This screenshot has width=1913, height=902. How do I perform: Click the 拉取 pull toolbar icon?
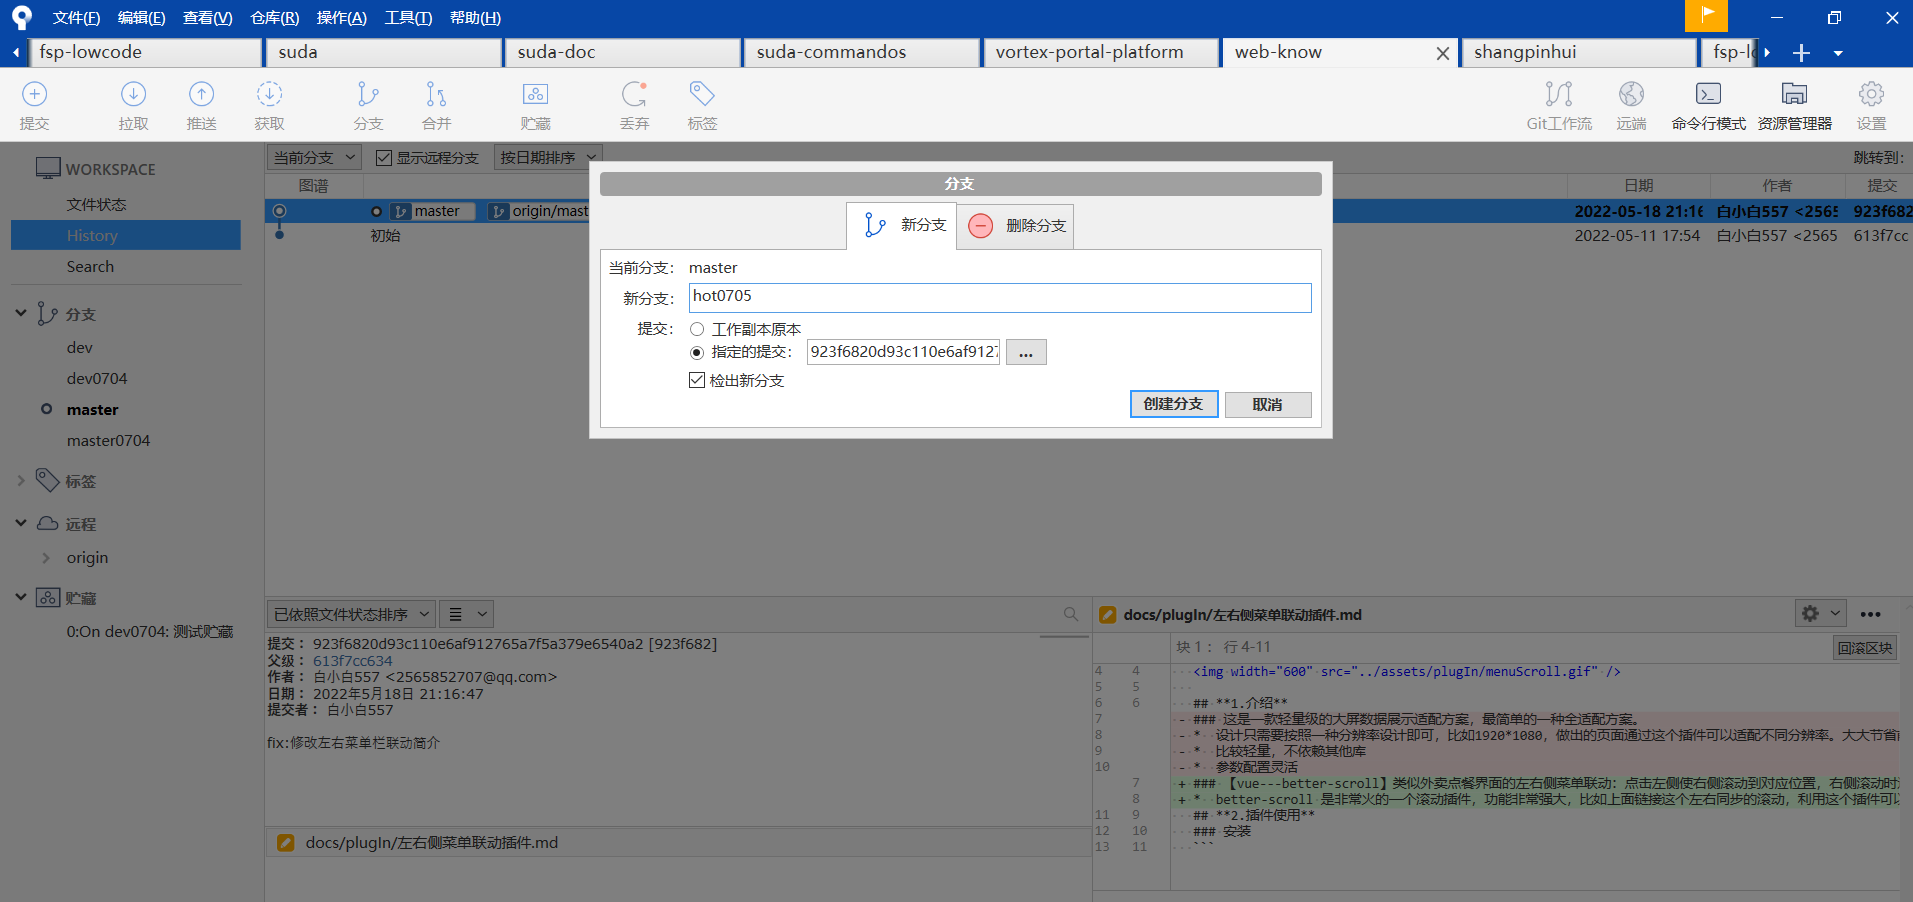click(x=133, y=95)
